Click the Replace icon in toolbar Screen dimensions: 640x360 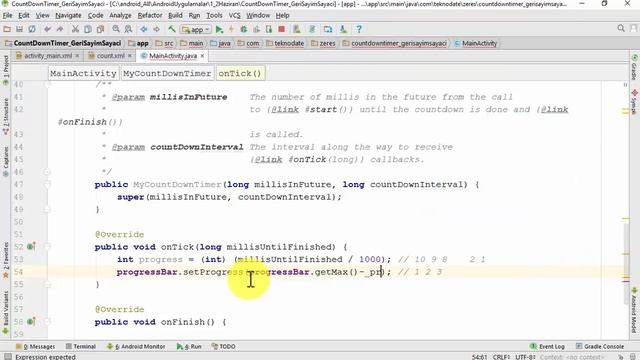128,29
